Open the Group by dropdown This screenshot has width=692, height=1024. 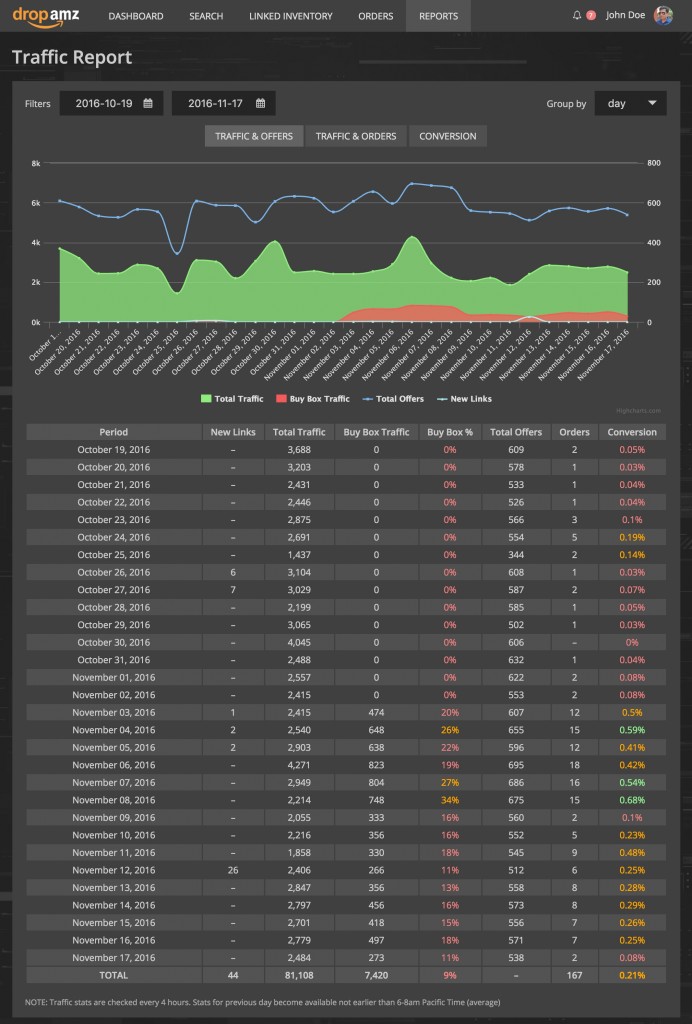pyautogui.click(x=631, y=103)
